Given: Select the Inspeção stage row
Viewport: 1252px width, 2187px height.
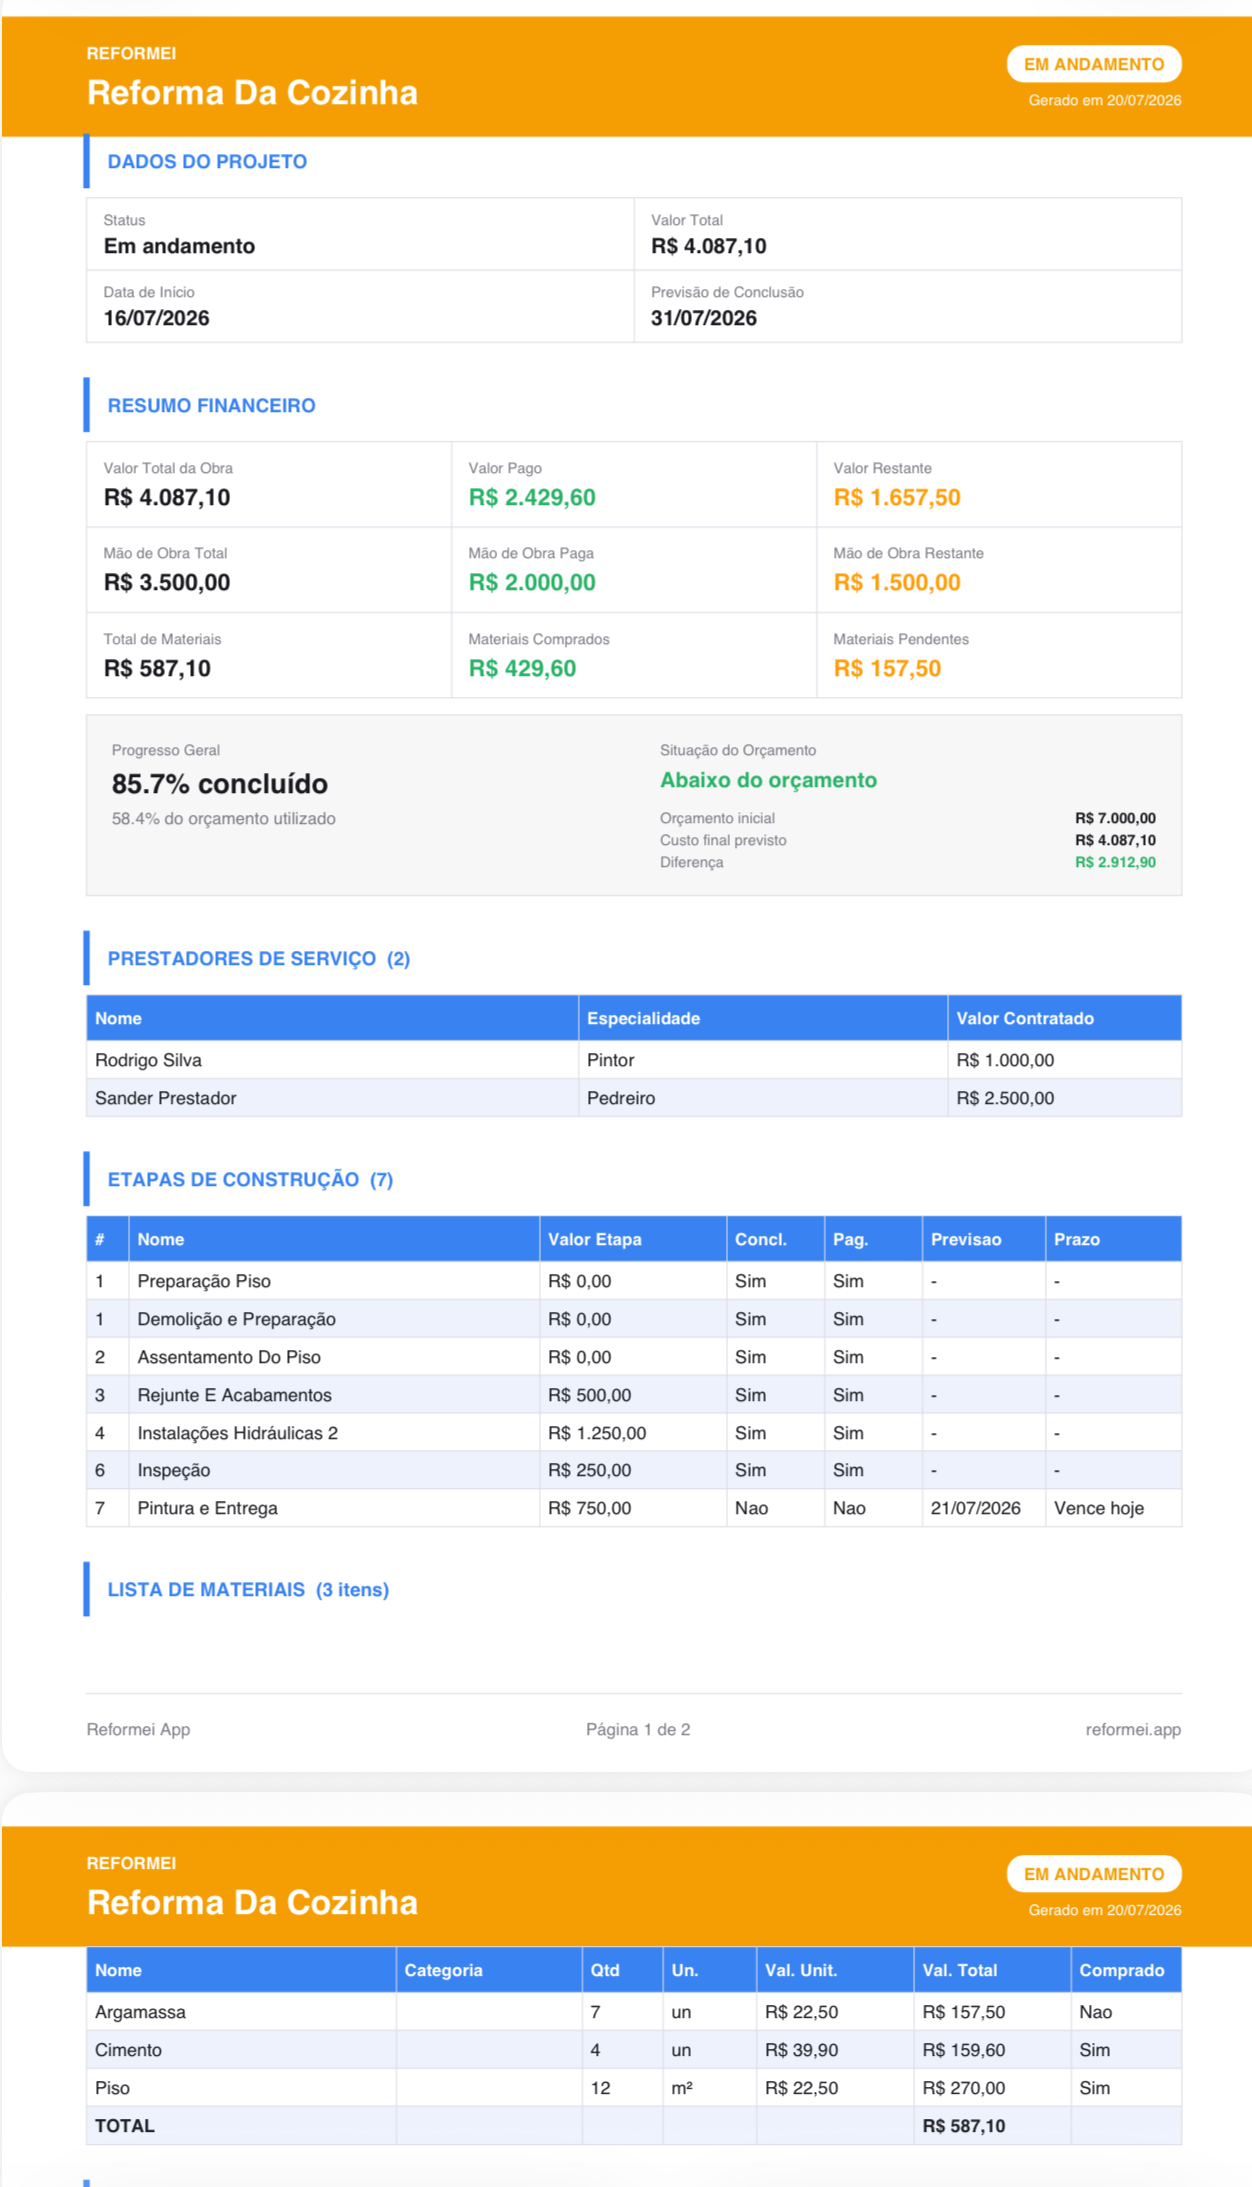Looking at the screenshot, I should point(634,1470).
